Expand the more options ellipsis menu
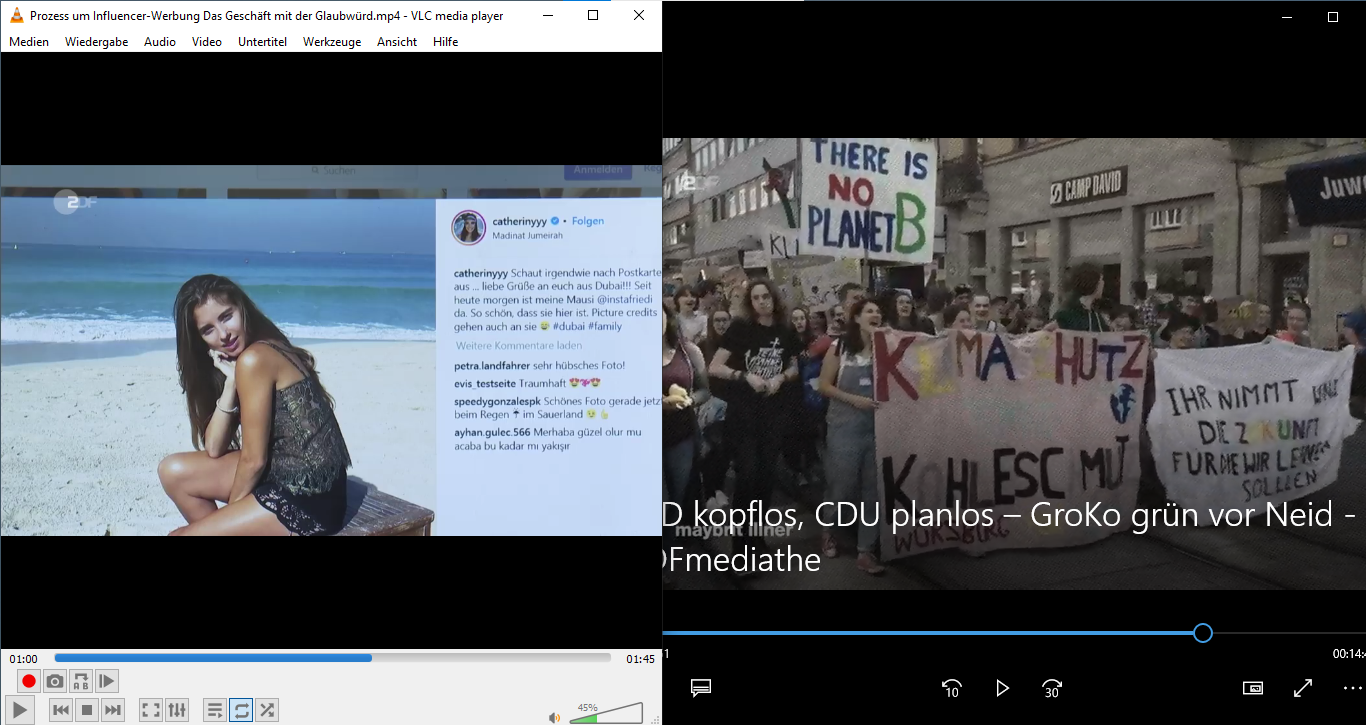This screenshot has height=725, width=1366. point(1352,688)
